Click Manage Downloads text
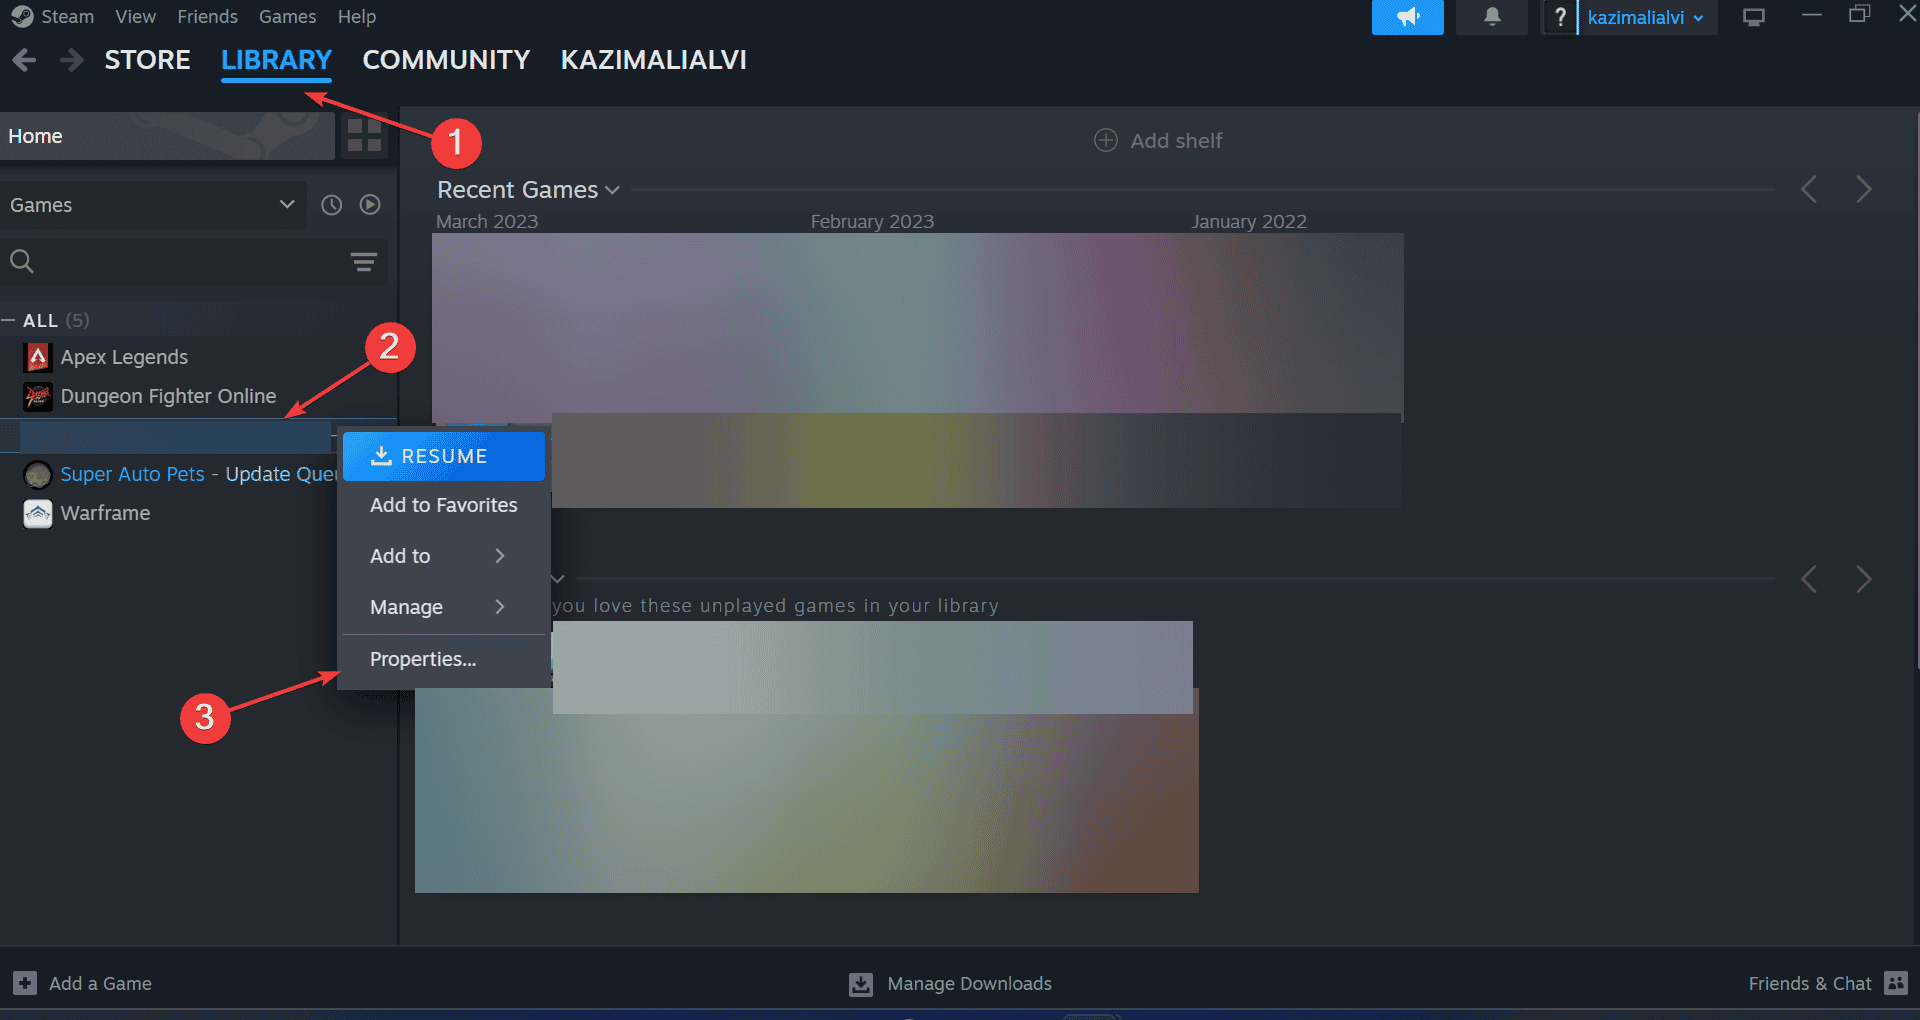 pos(969,984)
